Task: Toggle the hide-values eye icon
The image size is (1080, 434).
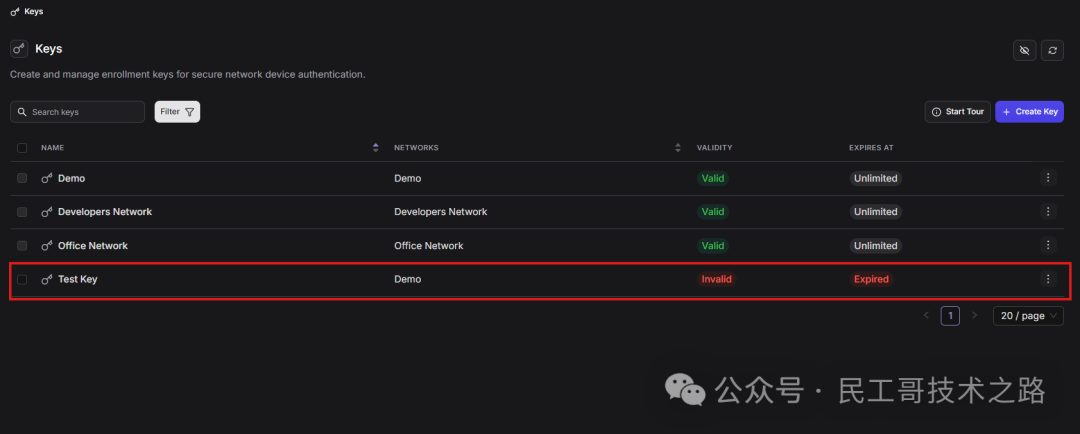Action: [1024, 50]
